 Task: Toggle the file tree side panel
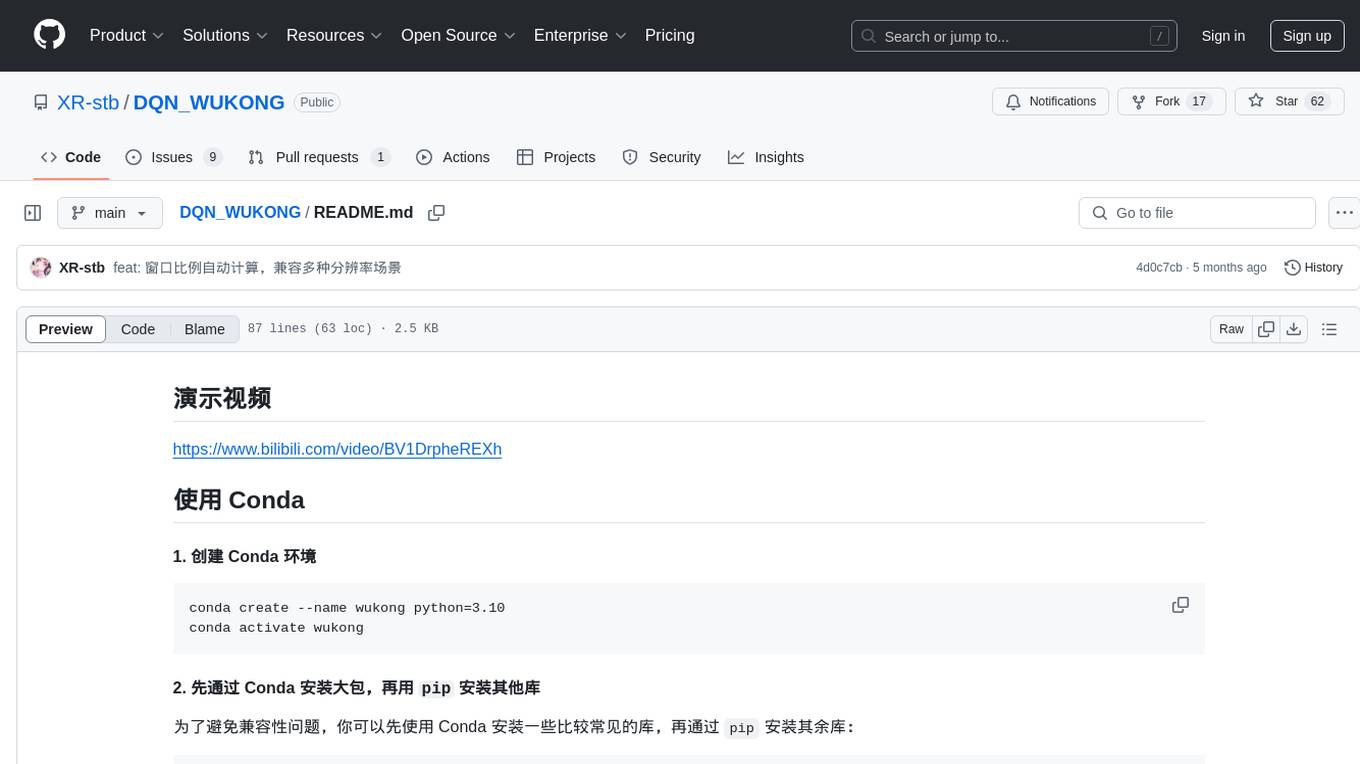coord(33,213)
